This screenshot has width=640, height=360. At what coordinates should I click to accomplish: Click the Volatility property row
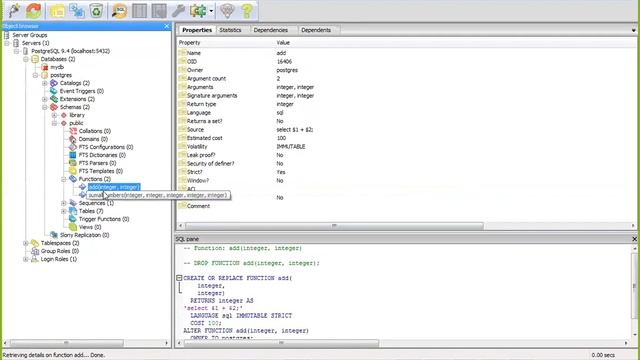point(406,147)
